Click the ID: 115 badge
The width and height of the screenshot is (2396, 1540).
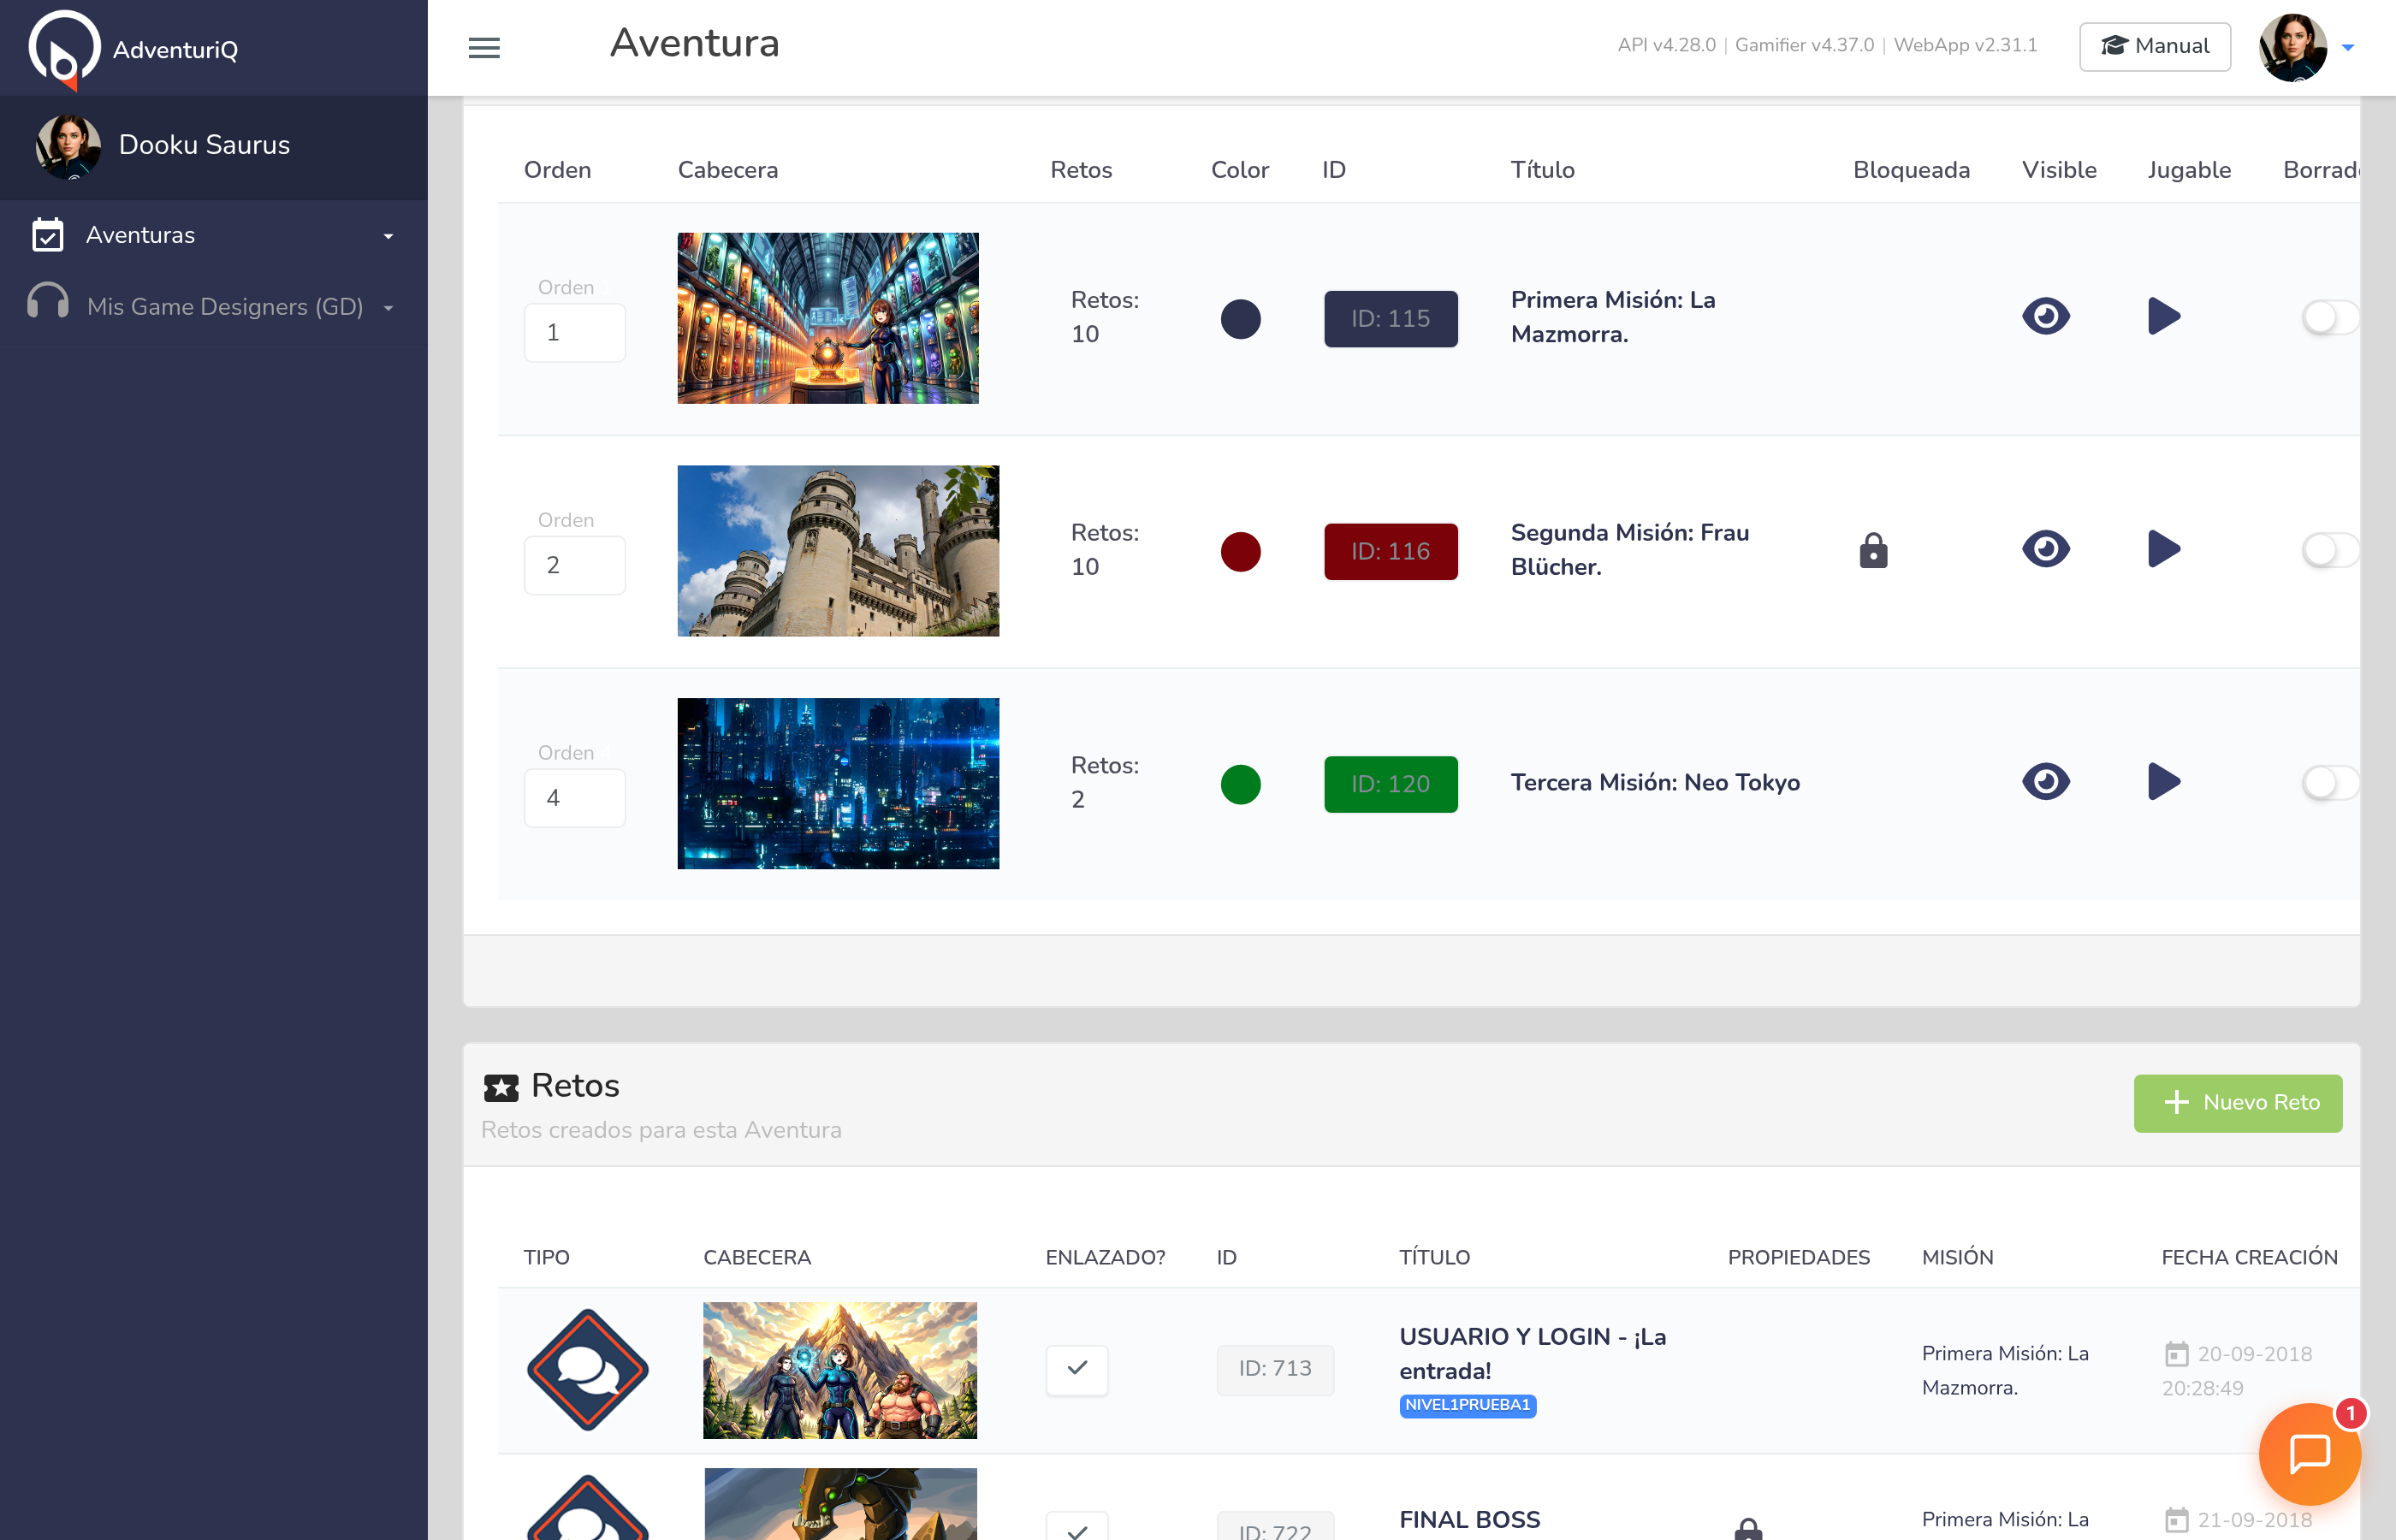tap(1391, 319)
